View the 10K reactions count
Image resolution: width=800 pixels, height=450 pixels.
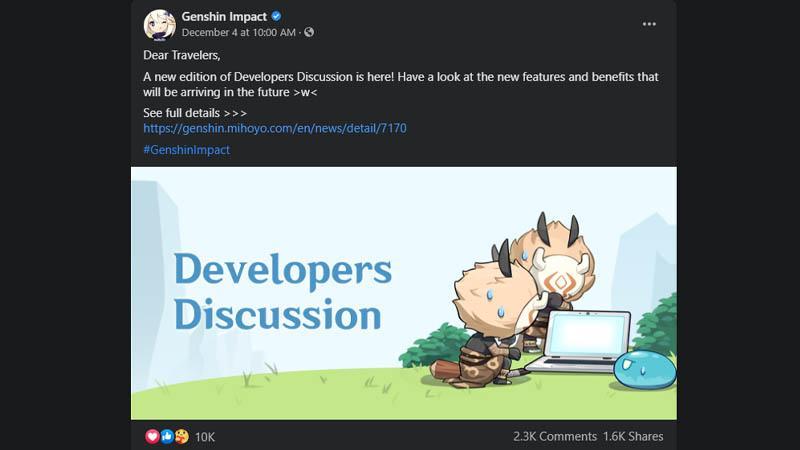click(205, 437)
